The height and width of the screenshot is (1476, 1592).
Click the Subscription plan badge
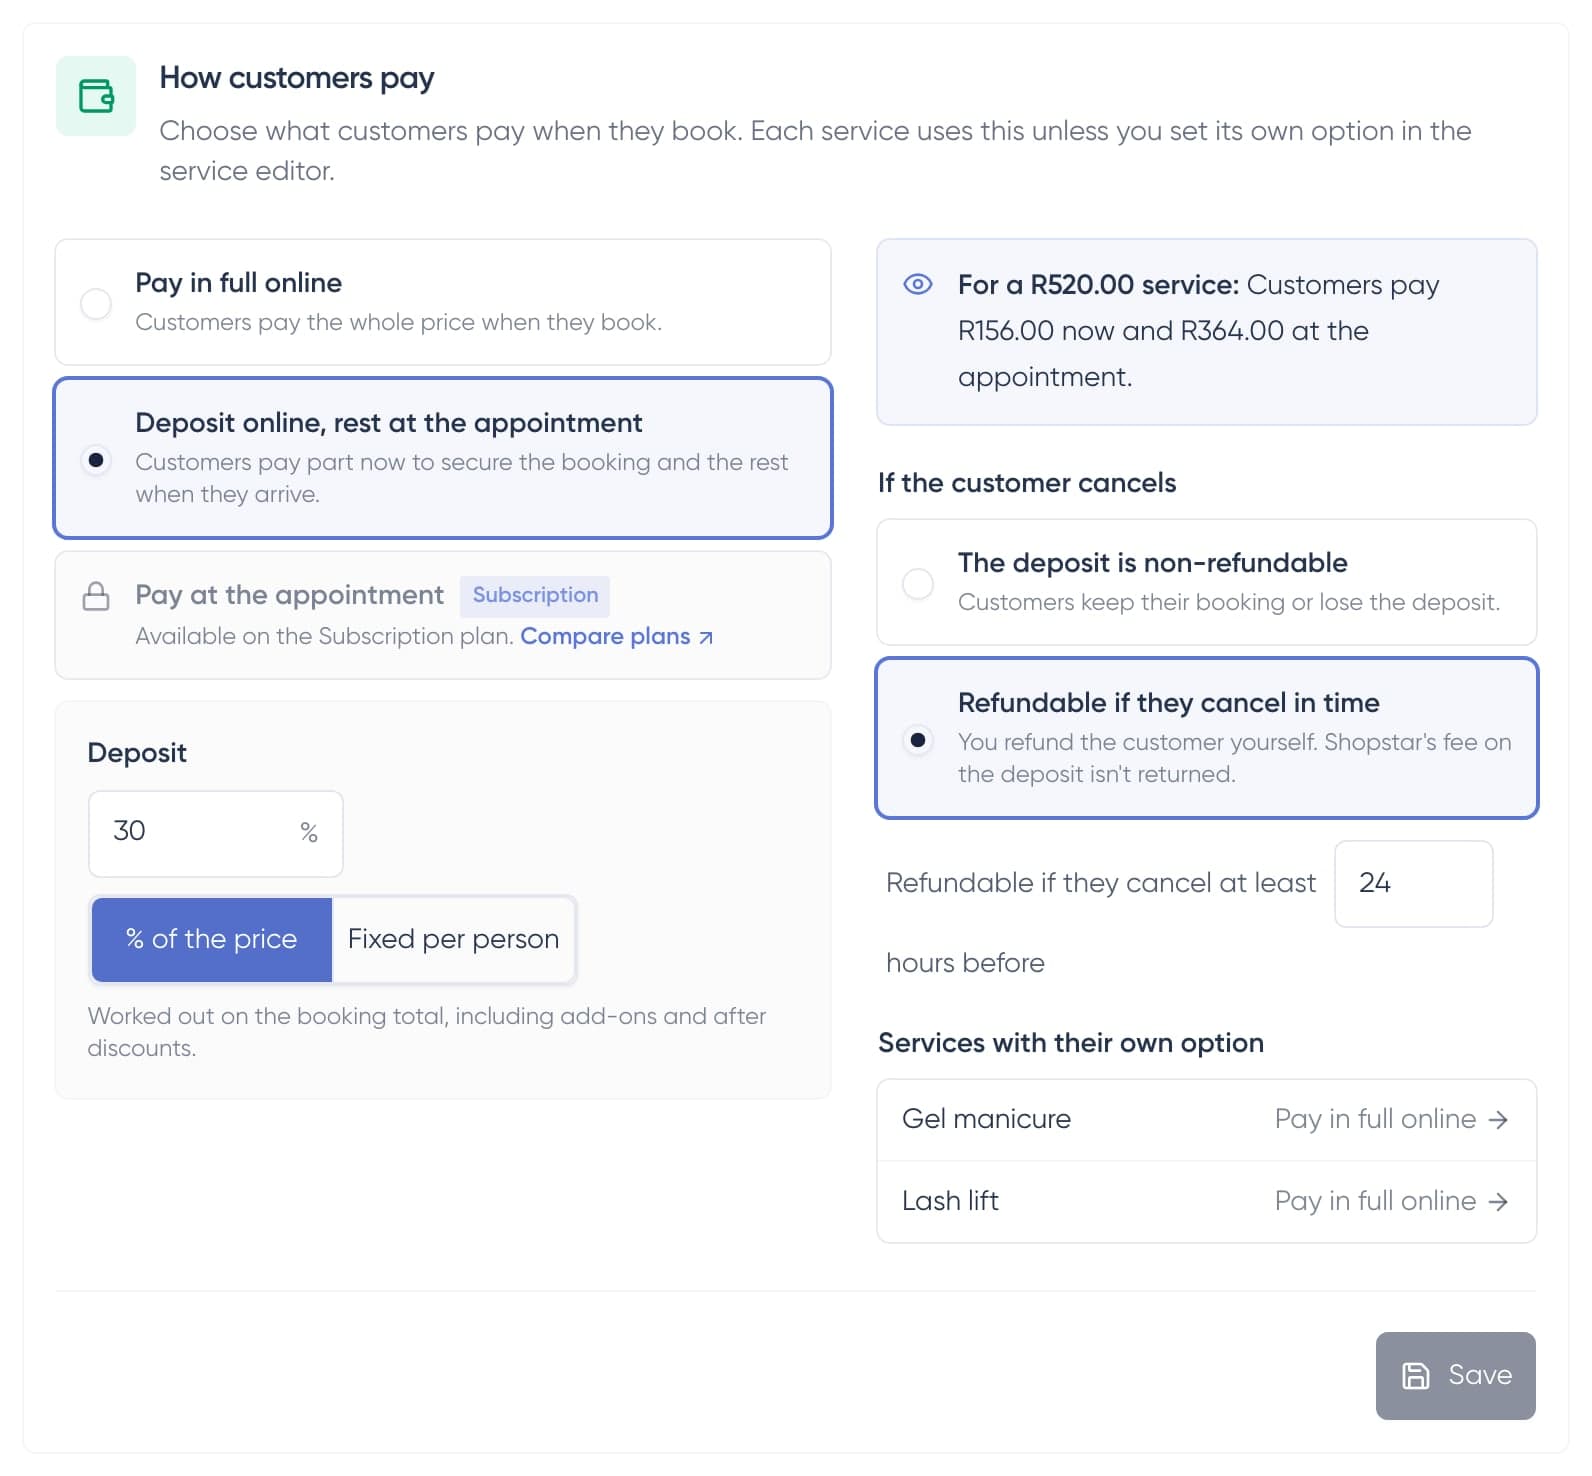point(535,596)
